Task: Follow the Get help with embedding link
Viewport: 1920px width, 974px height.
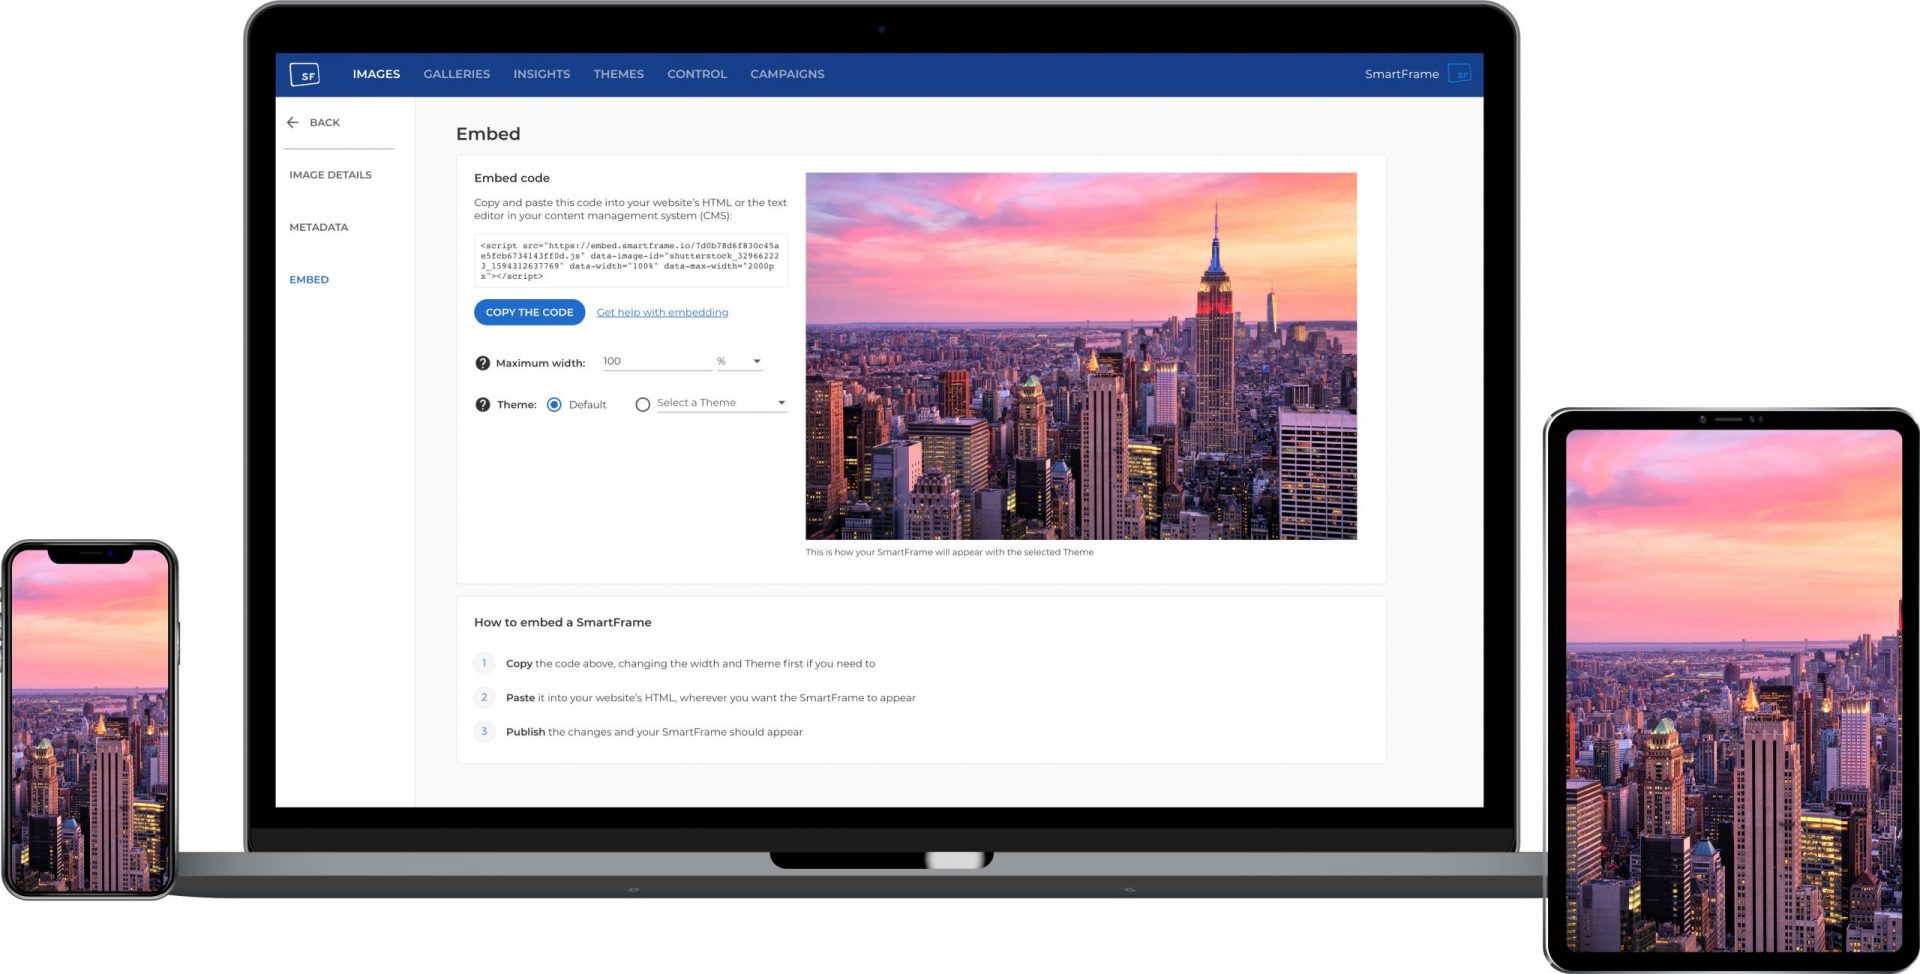Action: (662, 313)
